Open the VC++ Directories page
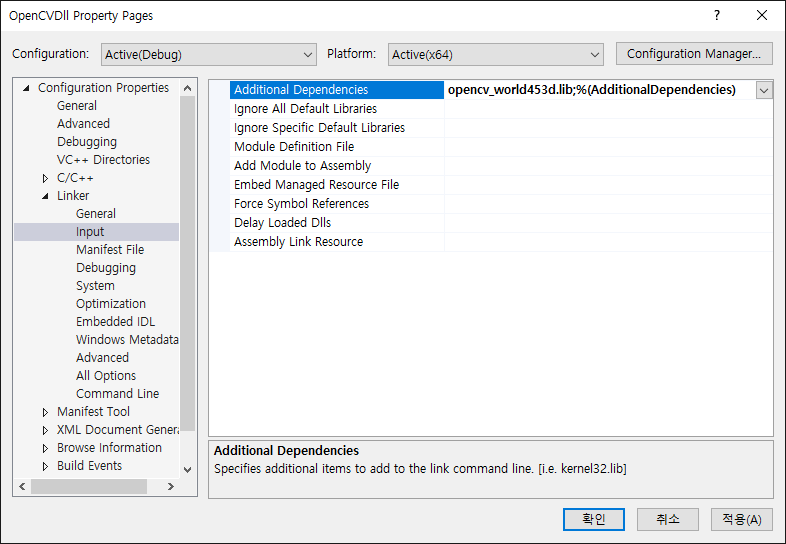 103,160
